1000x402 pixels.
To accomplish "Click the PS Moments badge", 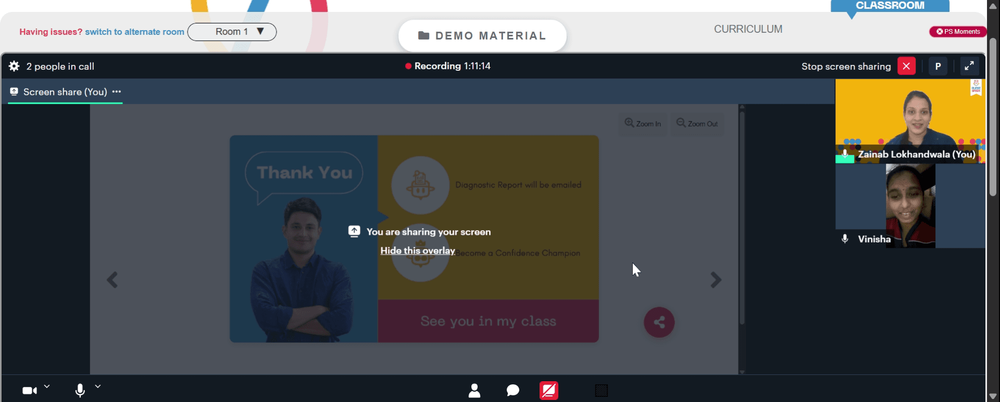I will click(x=958, y=31).
